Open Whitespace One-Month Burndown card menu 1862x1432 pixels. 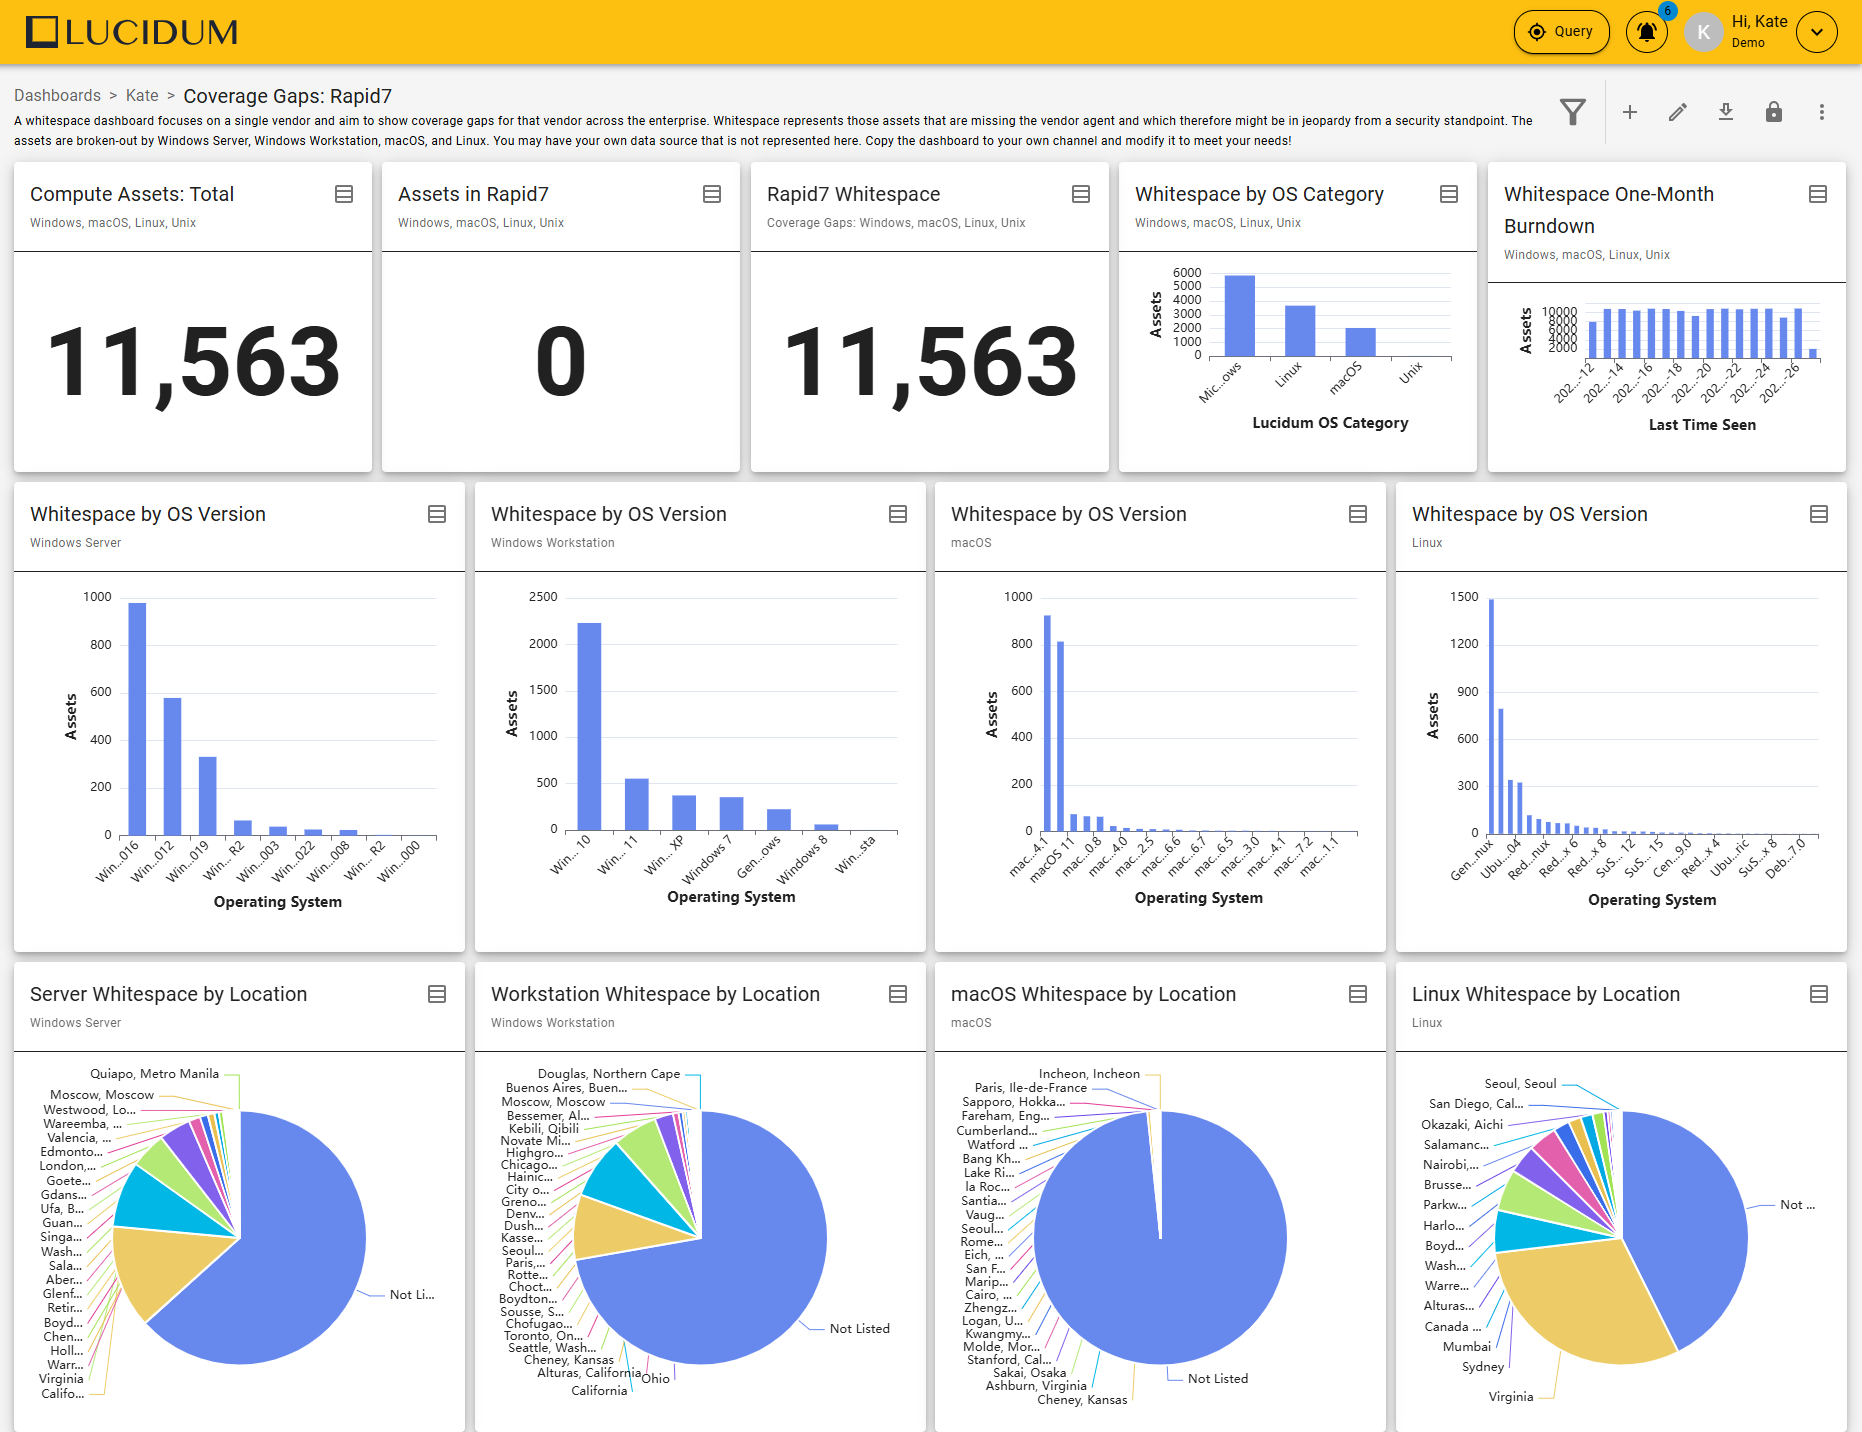(1818, 194)
